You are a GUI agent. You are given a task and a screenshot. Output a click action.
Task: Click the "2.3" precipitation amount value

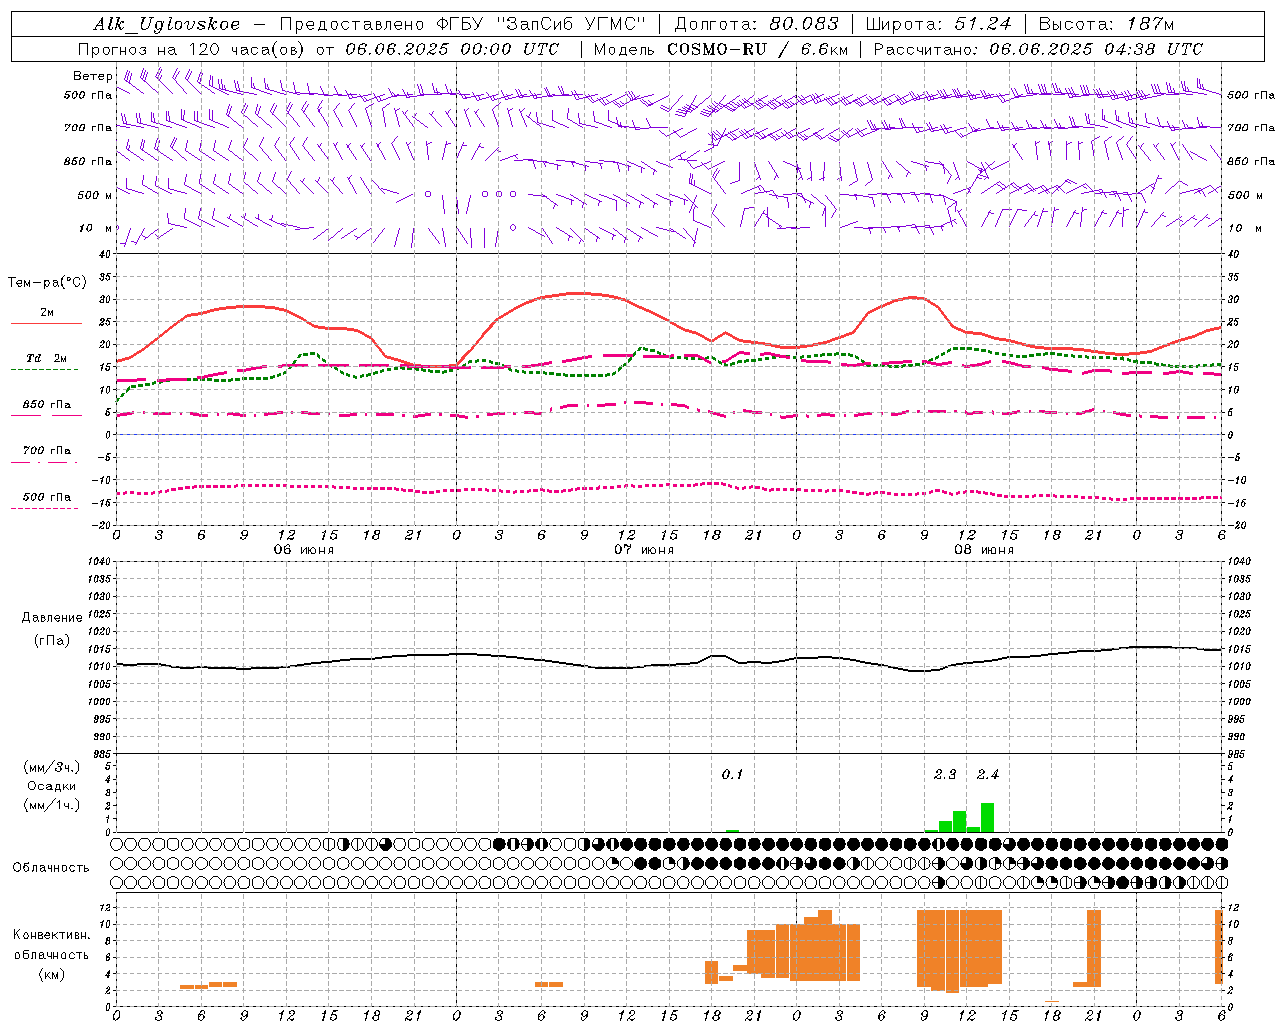(945, 774)
